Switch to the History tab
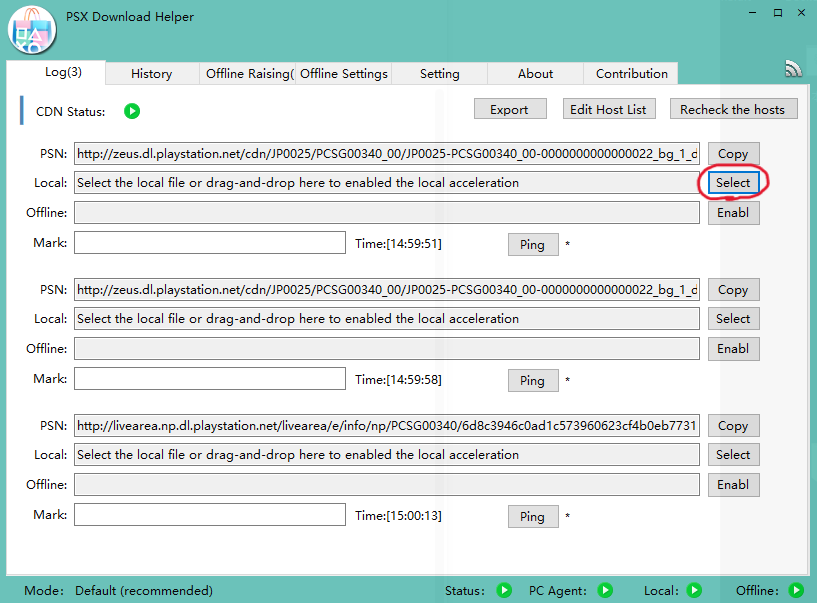Image resolution: width=817 pixels, height=603 pixels. 151,73
